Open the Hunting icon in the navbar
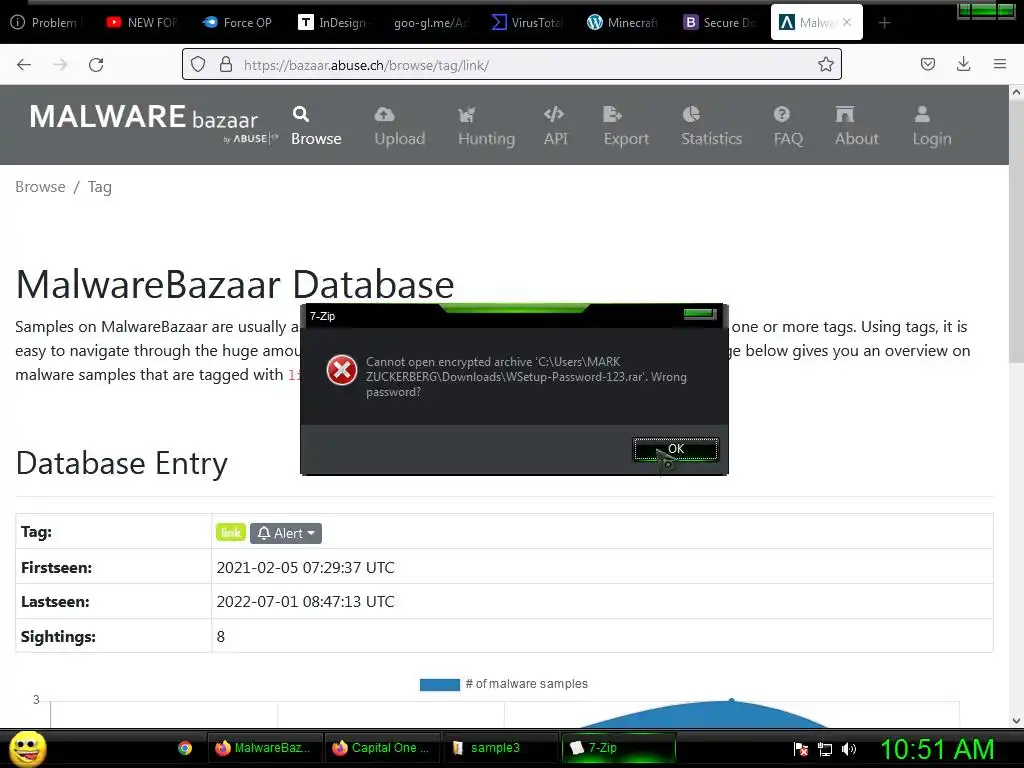The height and width of the screenshot is (768, 1024). tap(466, 115)
